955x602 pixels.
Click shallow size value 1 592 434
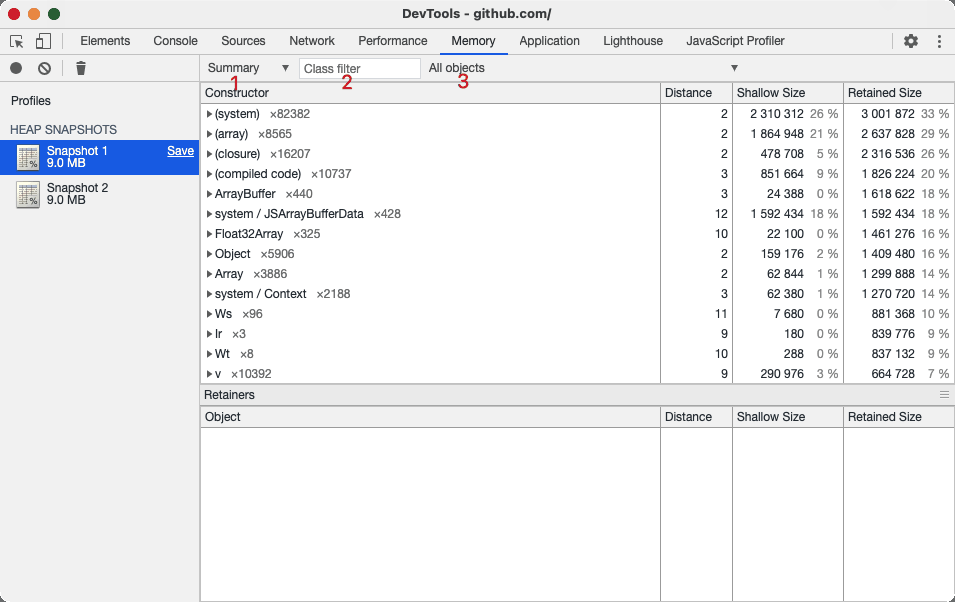(x=777, y=214)
